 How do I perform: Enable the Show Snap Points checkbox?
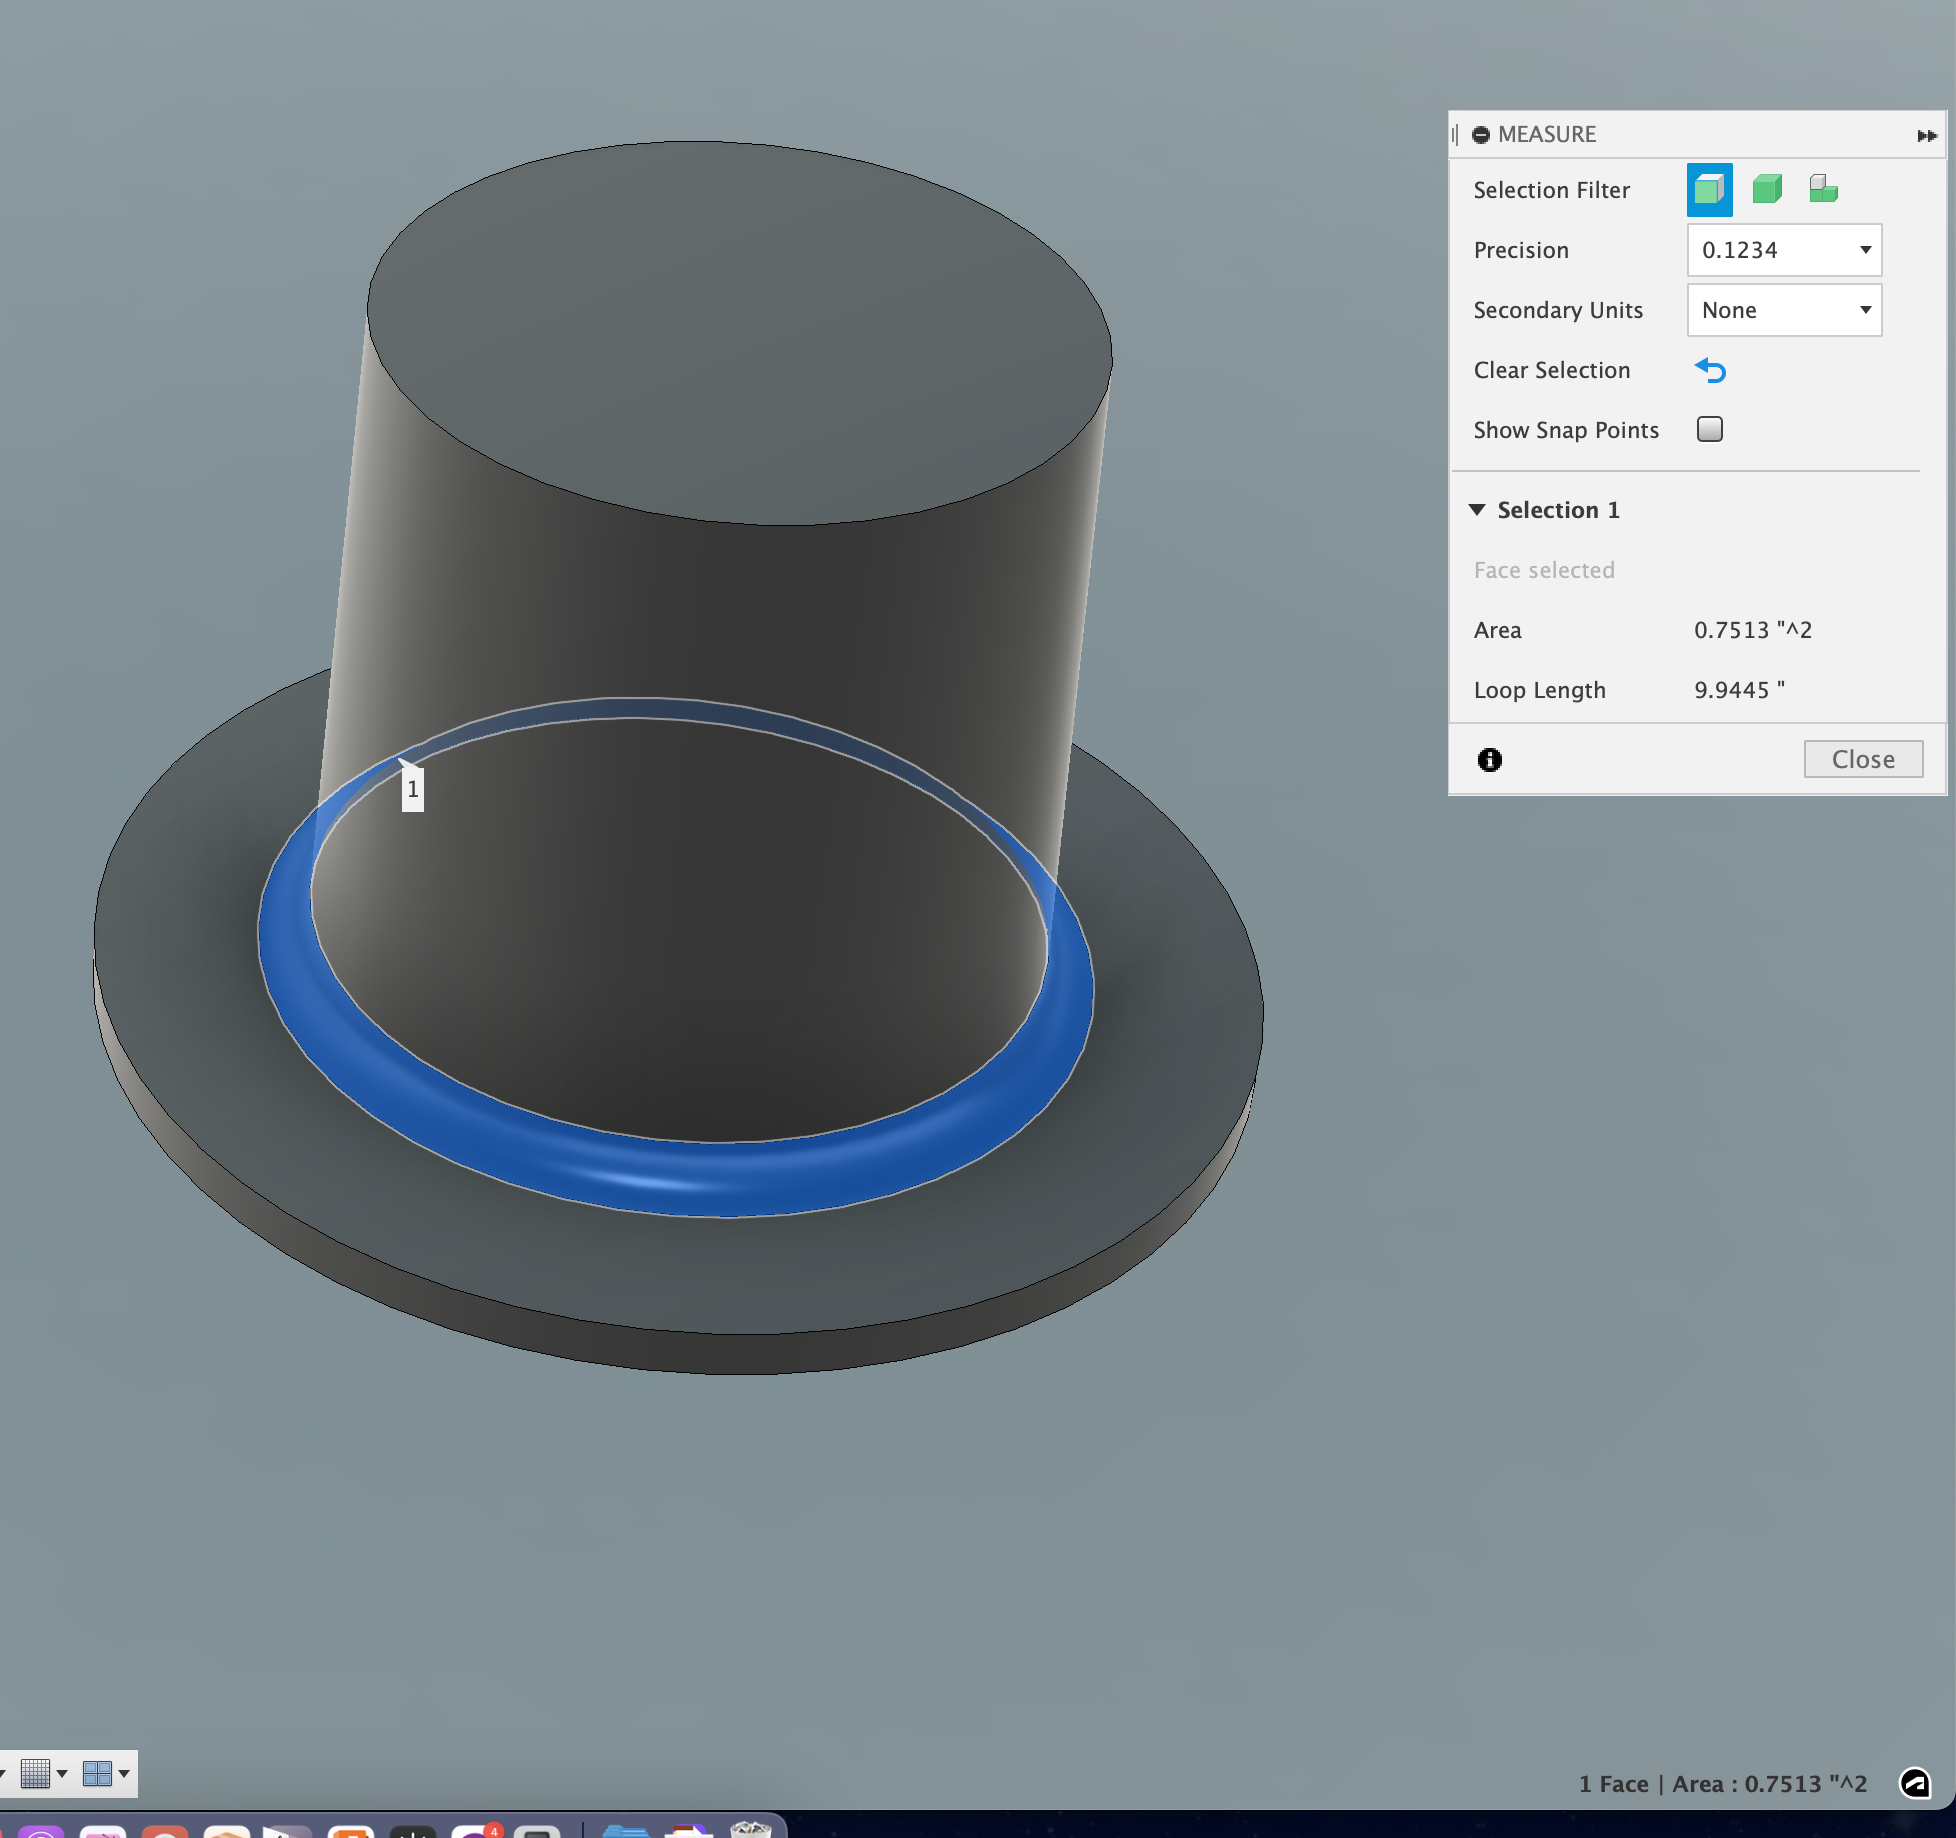click(1709, 428)
